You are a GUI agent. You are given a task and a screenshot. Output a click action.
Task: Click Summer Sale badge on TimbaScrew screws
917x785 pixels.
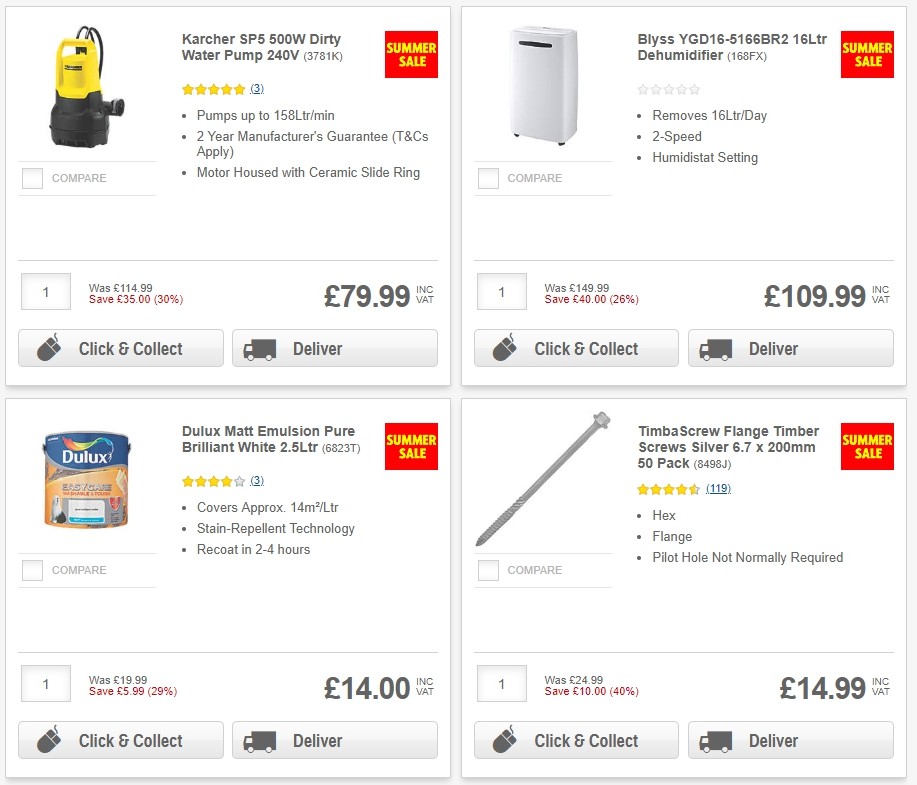click(x=867, y=446)
